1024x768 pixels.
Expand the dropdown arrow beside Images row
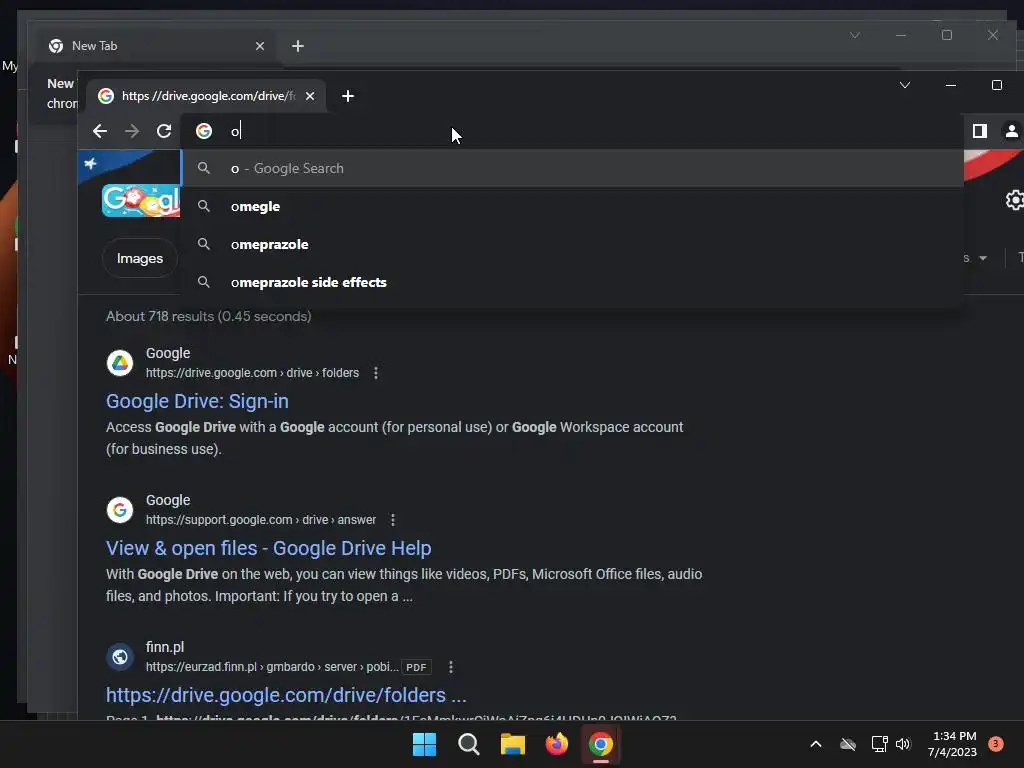[x=983, y=258]
